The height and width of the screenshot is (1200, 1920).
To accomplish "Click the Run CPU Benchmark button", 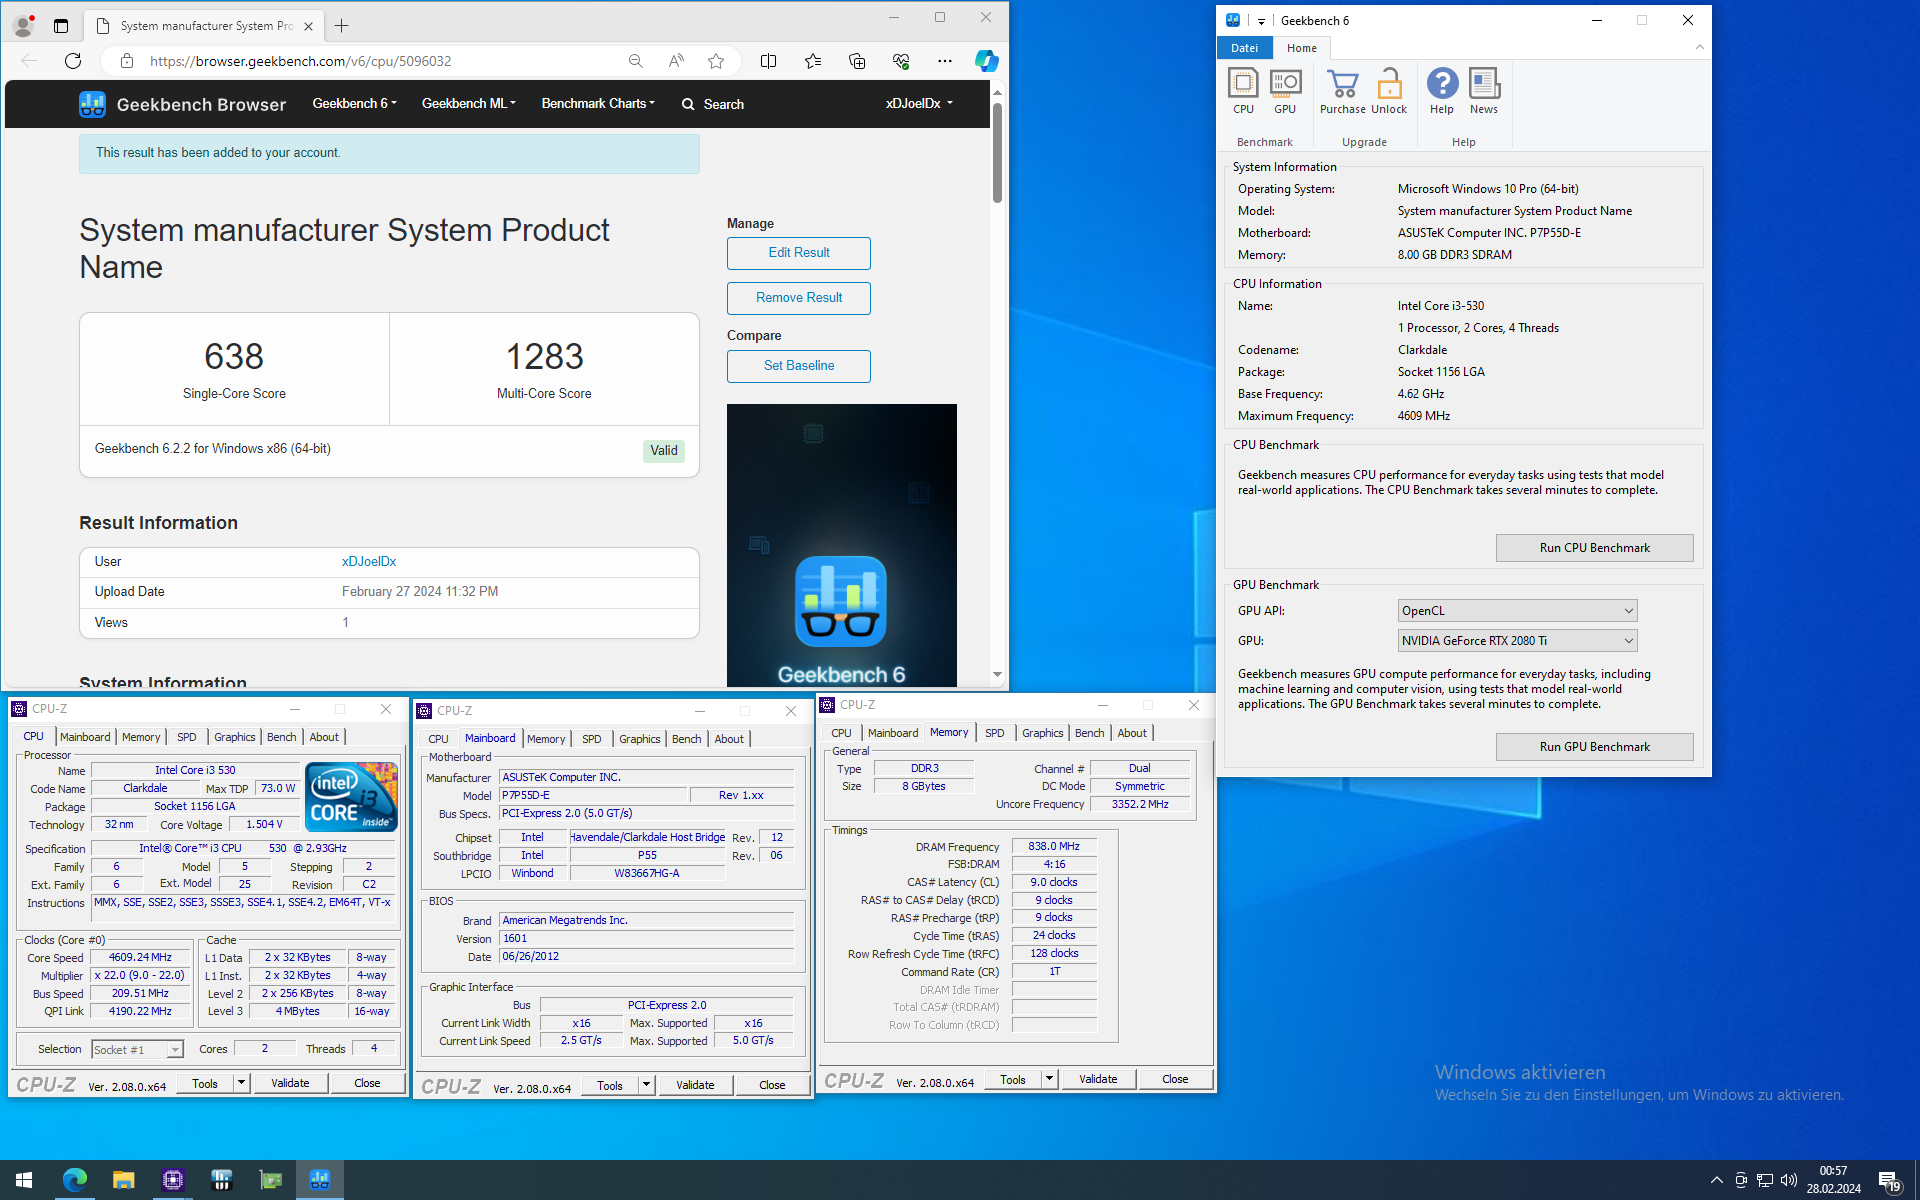I will (x=1594, y=548).
